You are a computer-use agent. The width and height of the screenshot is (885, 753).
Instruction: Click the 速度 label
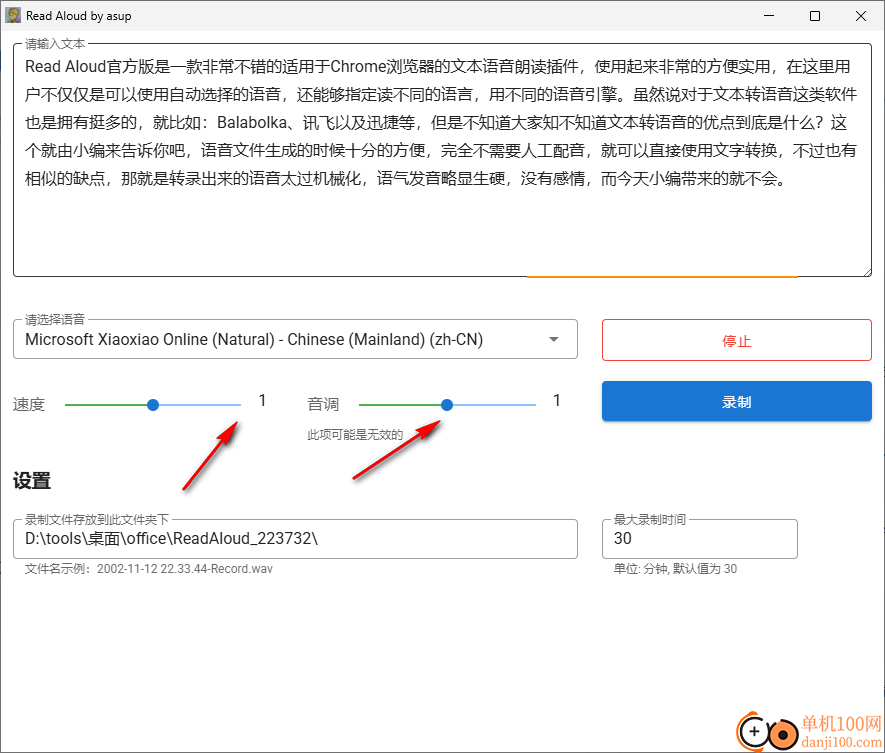point(29,405)
